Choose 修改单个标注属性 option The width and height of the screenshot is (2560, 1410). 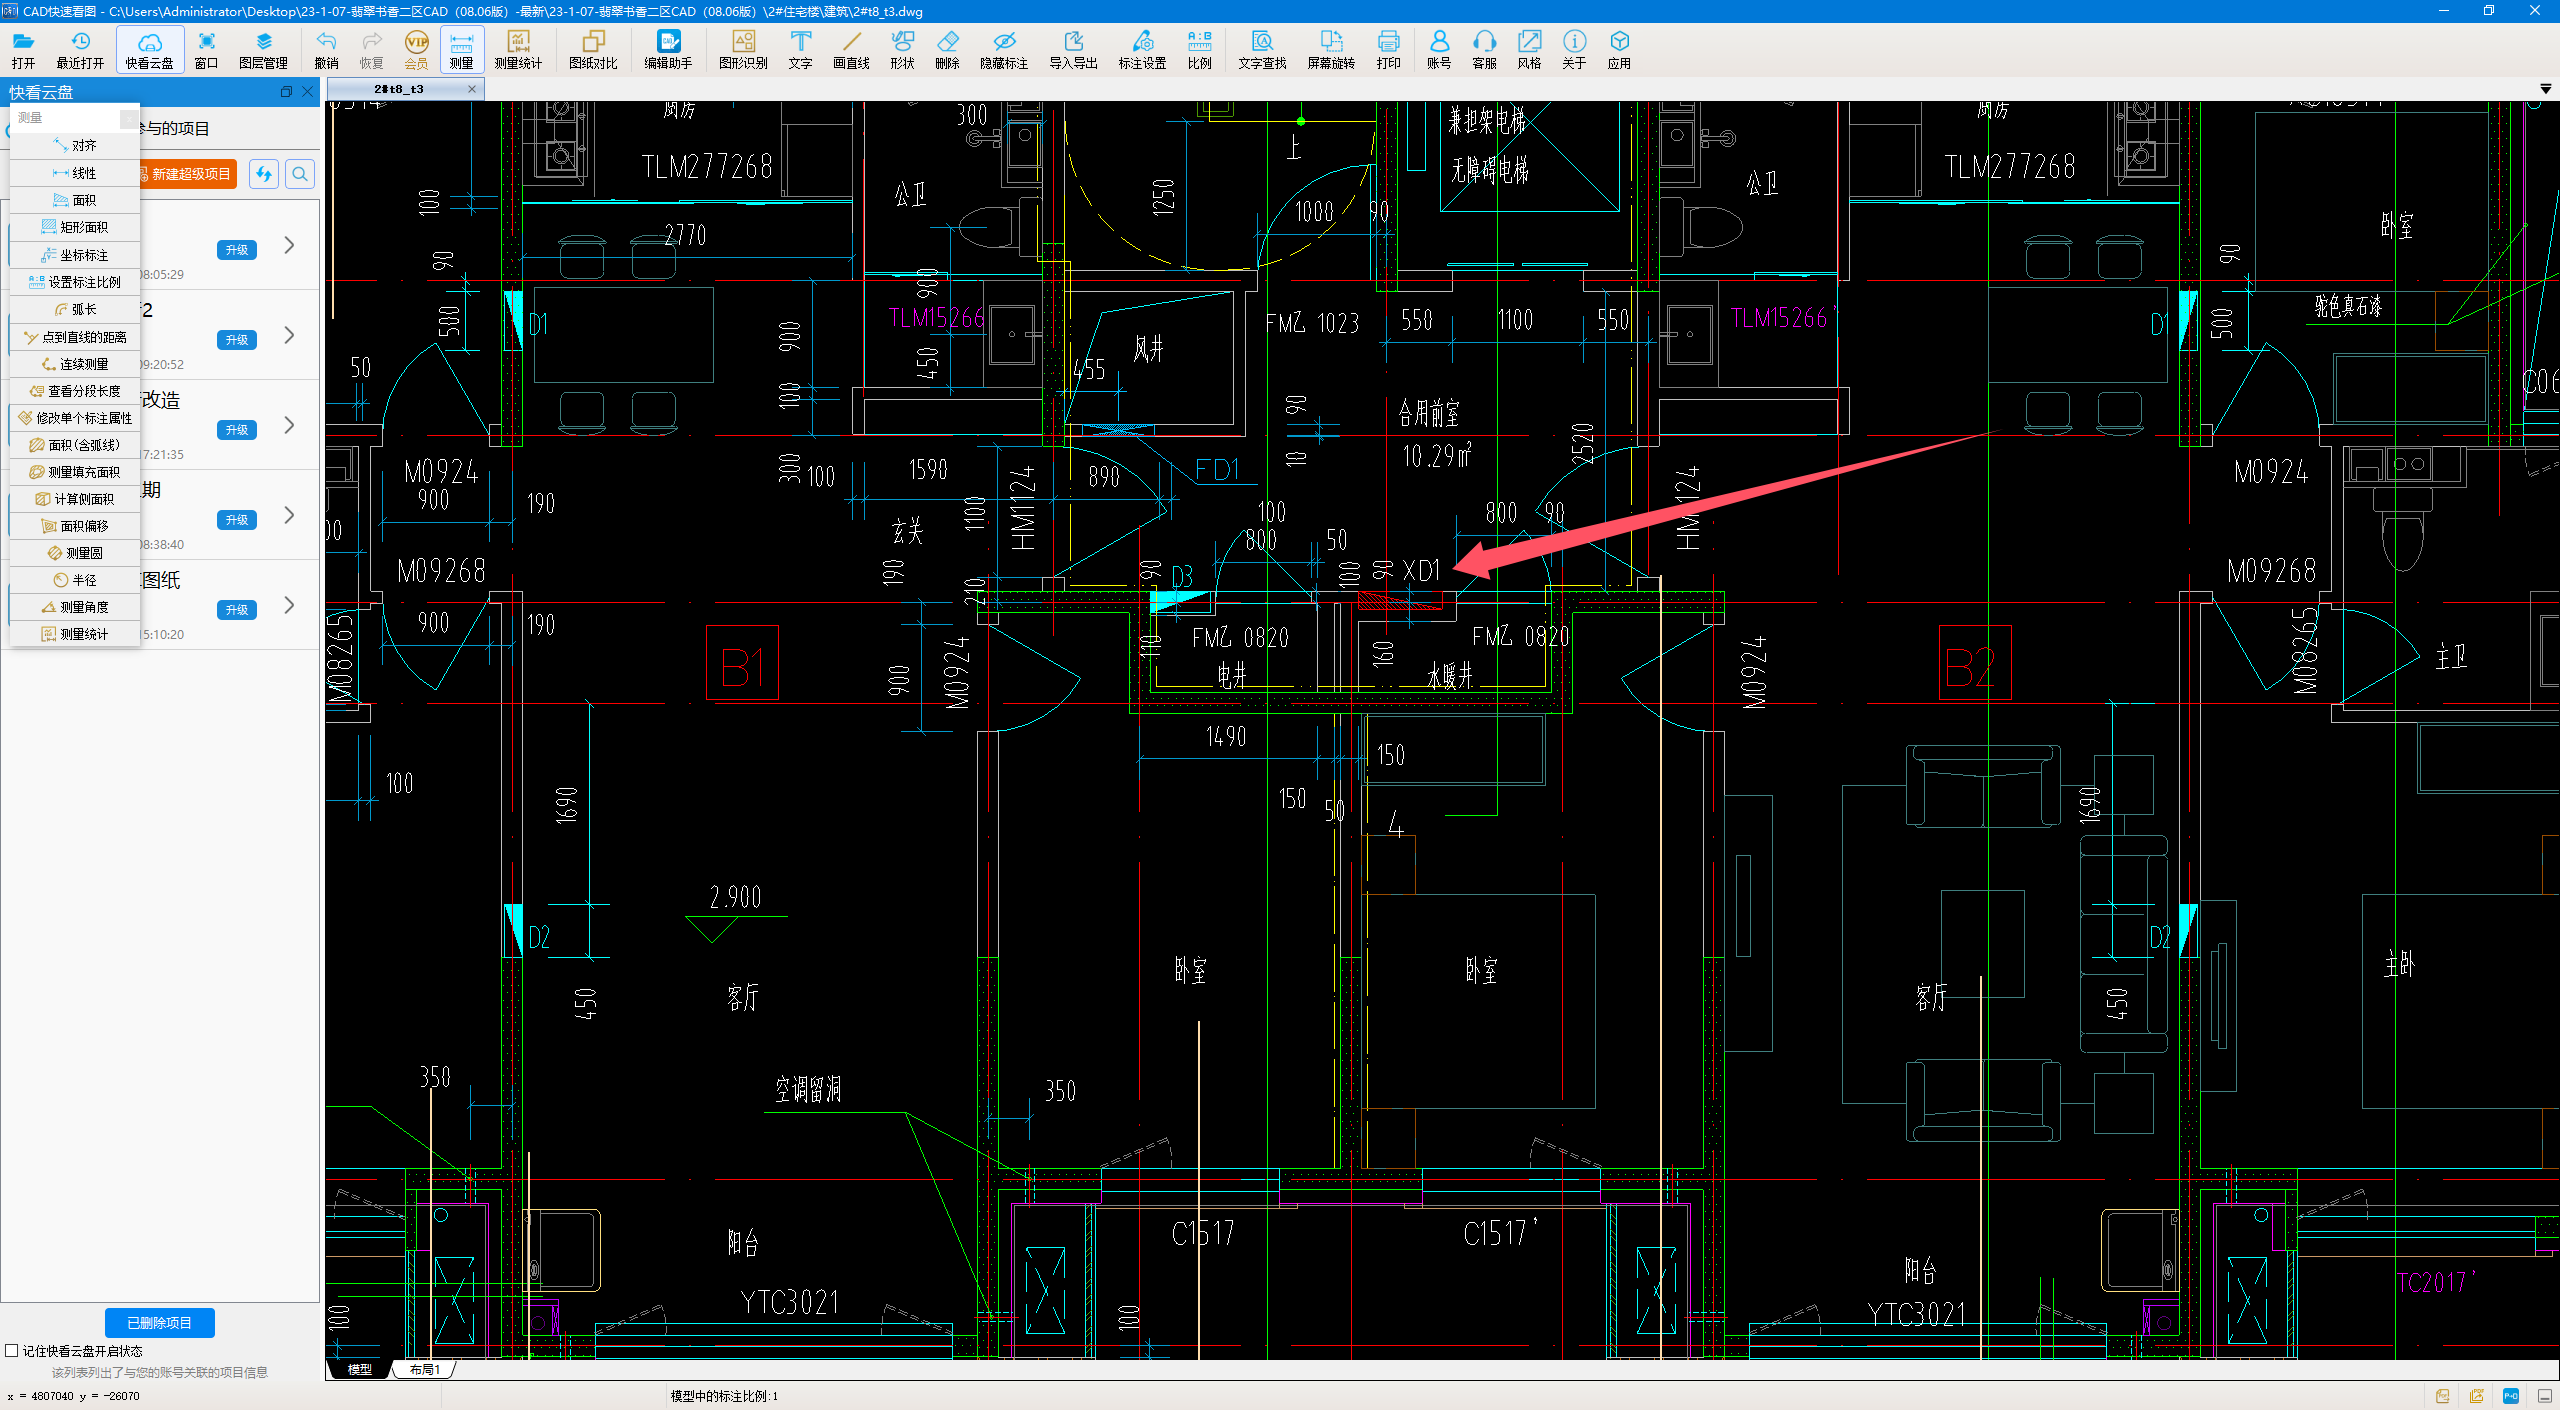pos(75,418)
